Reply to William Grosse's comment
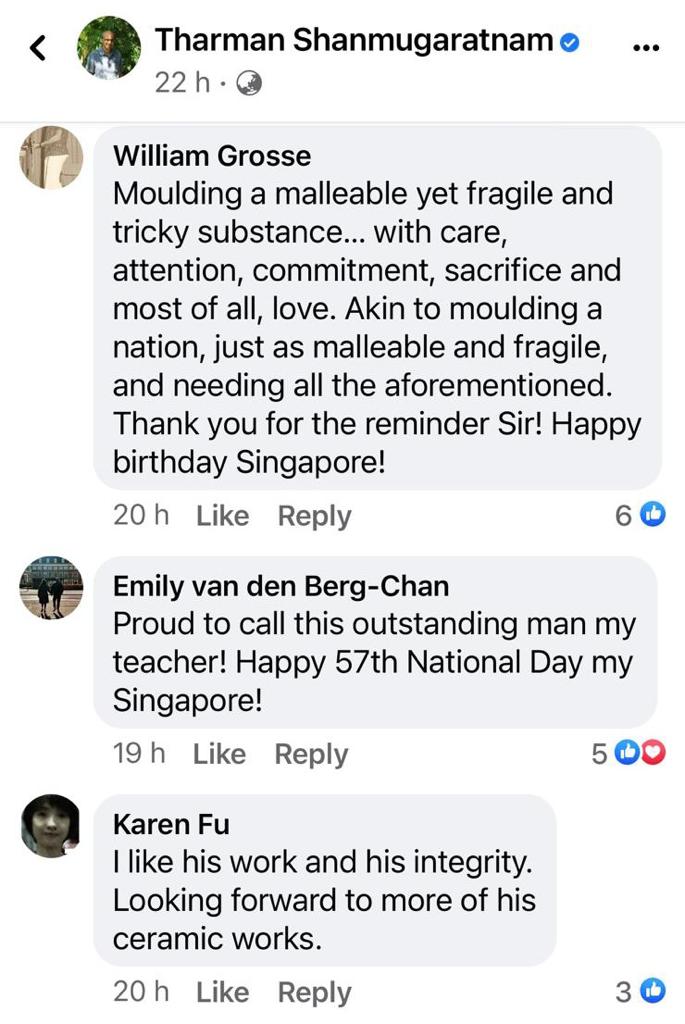The image size is (685, 1024). [314, 516]
